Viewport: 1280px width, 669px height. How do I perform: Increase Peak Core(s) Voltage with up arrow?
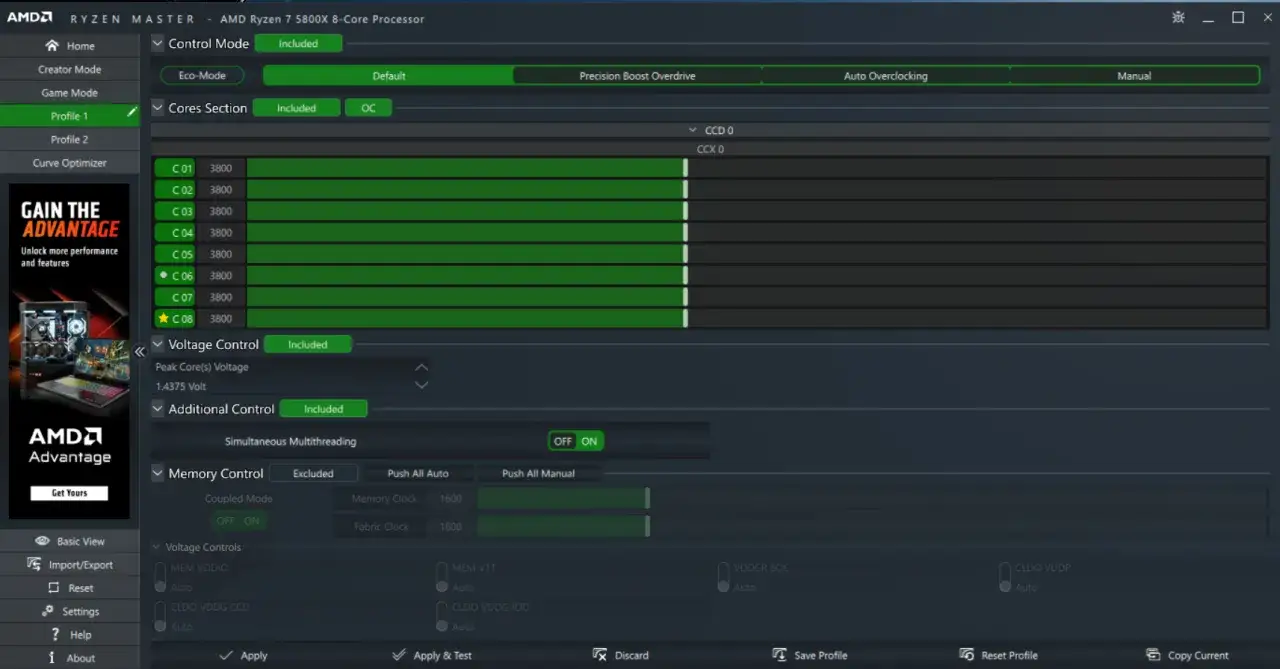(422, 367)
